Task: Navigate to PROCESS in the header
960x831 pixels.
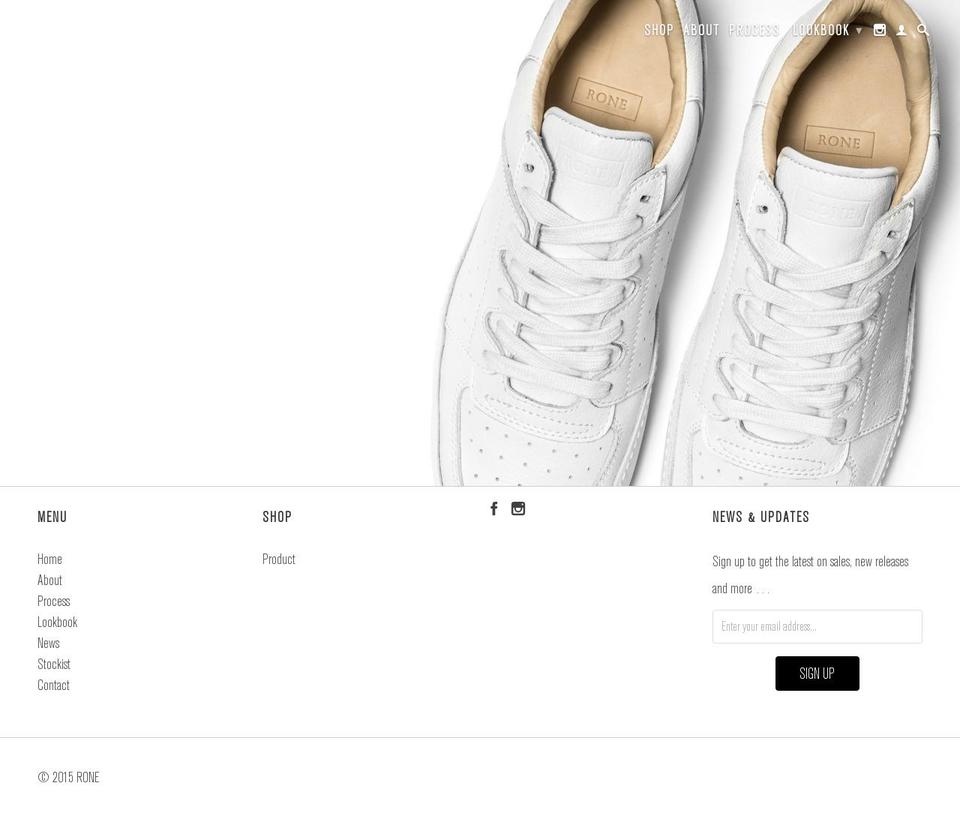Action: (754, 30)
